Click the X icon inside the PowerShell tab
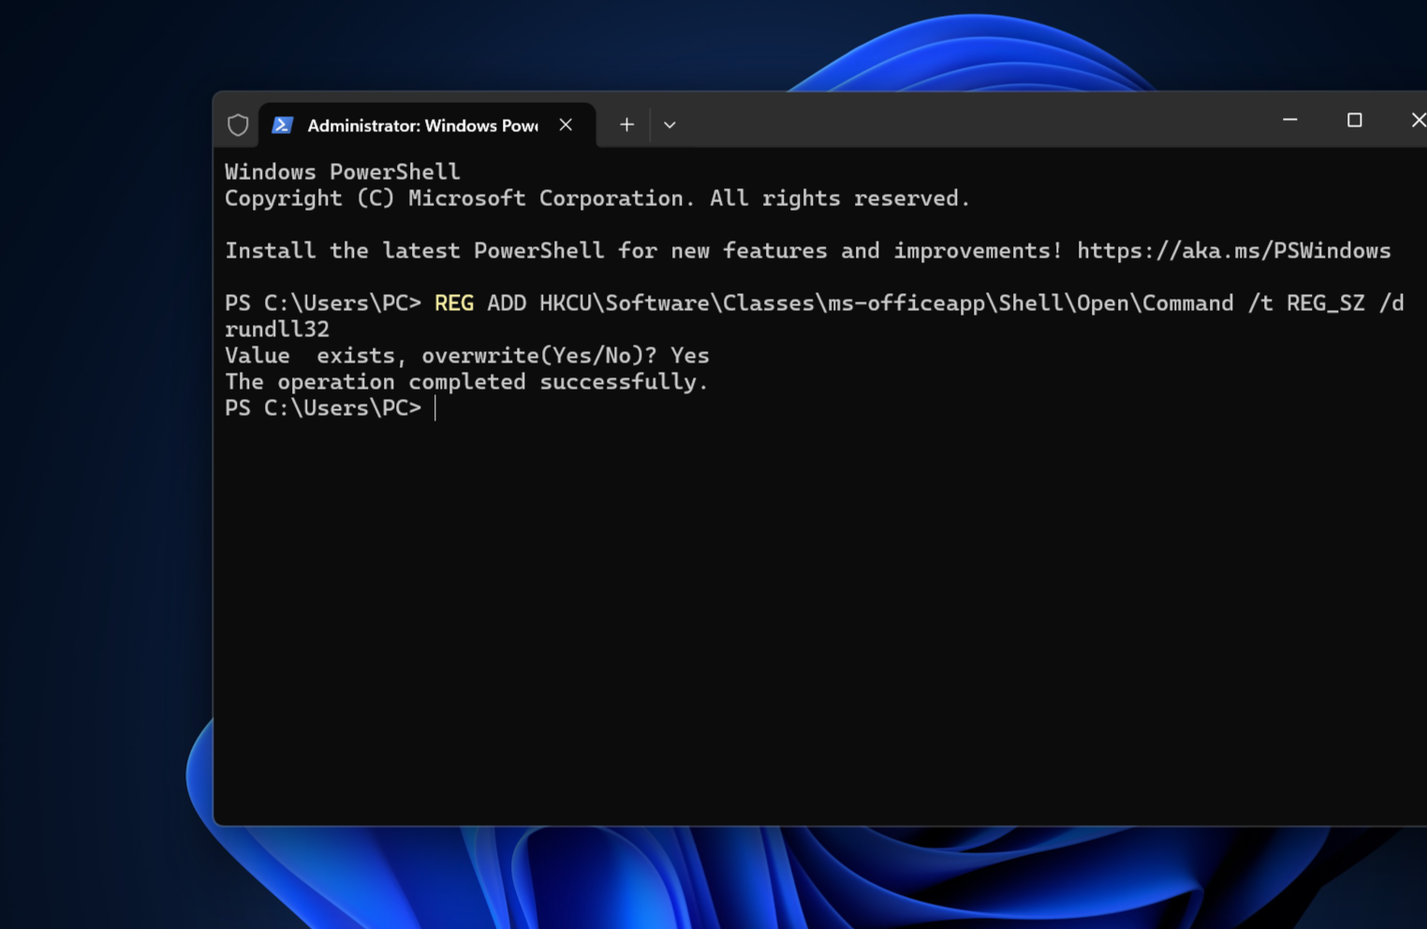 click(566, 124)
